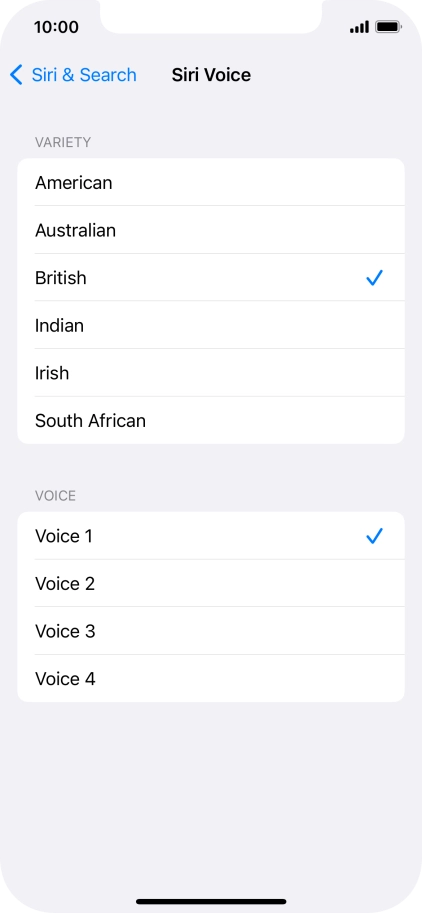Image resolution: width=422 pixels, height=913 pixels.
Task: Choose Voice 1 option
Action: [x=211, y=536]
